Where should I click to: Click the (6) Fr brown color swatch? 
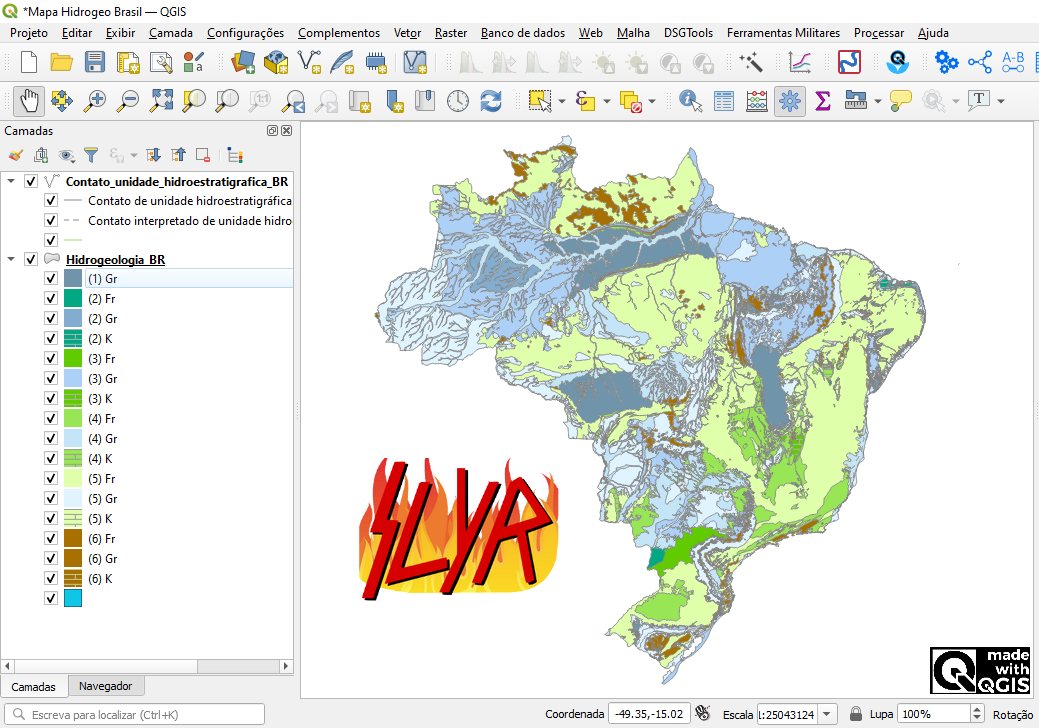click(73, 538)
